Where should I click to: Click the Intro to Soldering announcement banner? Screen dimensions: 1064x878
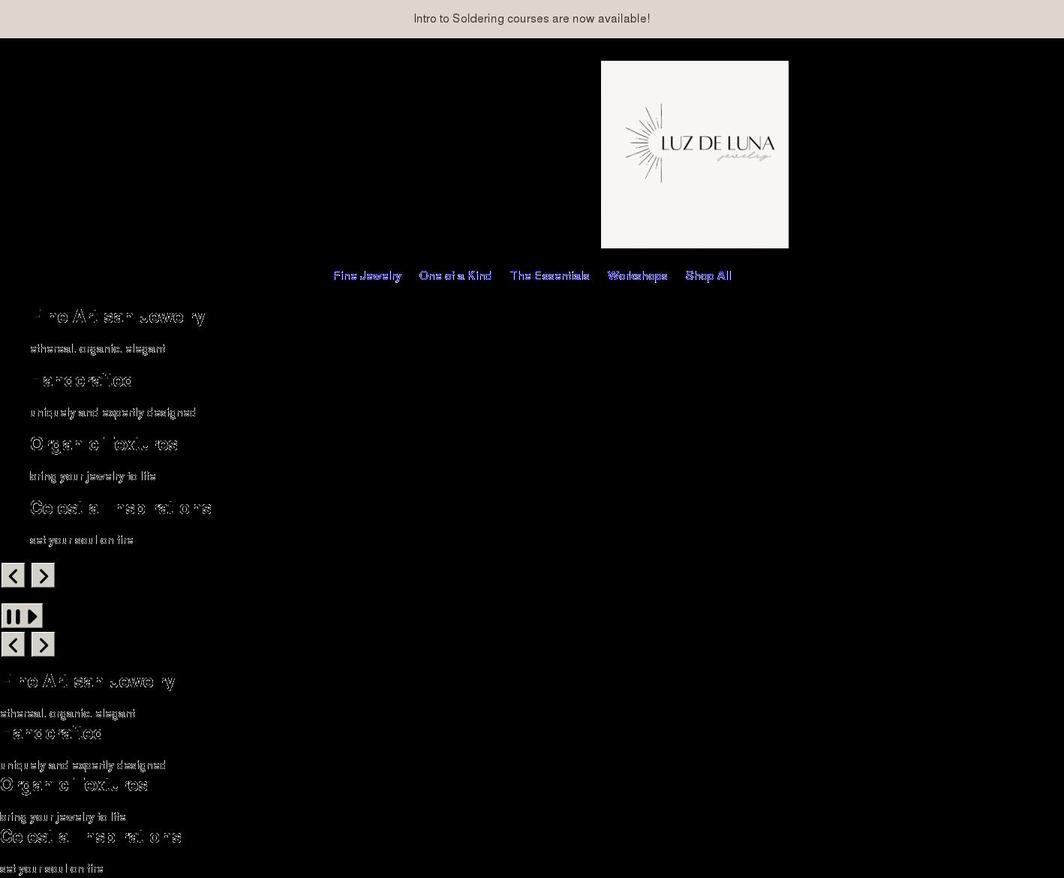coord(532,18)
